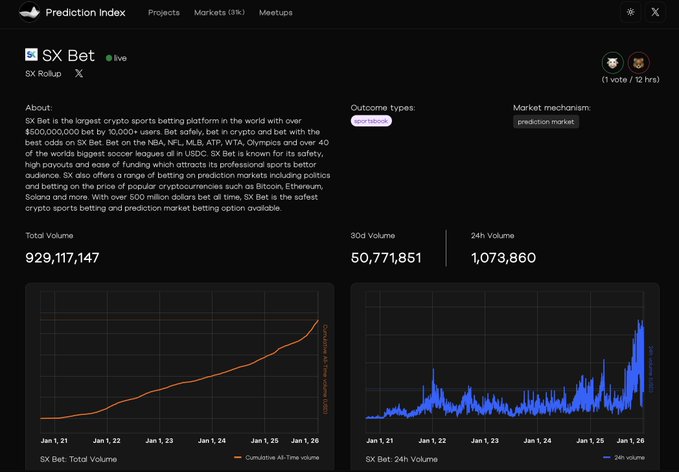
Task: Open the Meetups nav link
Action: (276, 13)
